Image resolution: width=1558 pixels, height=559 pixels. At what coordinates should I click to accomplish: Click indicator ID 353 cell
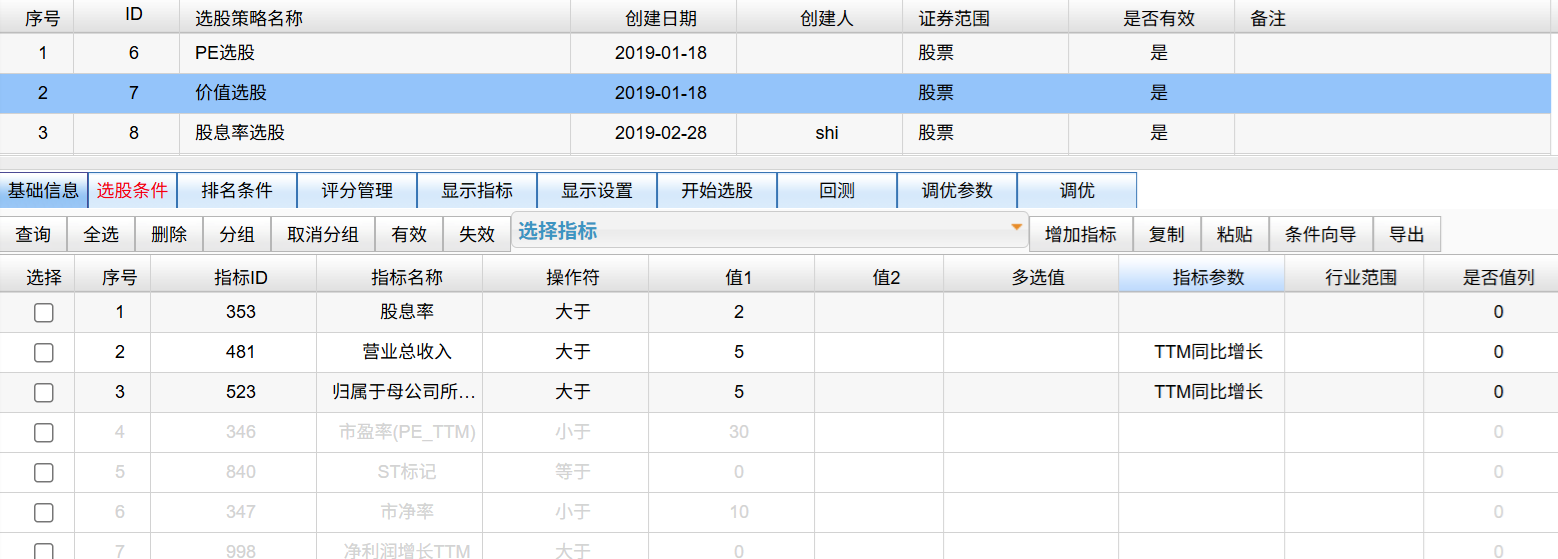point(234,313)
